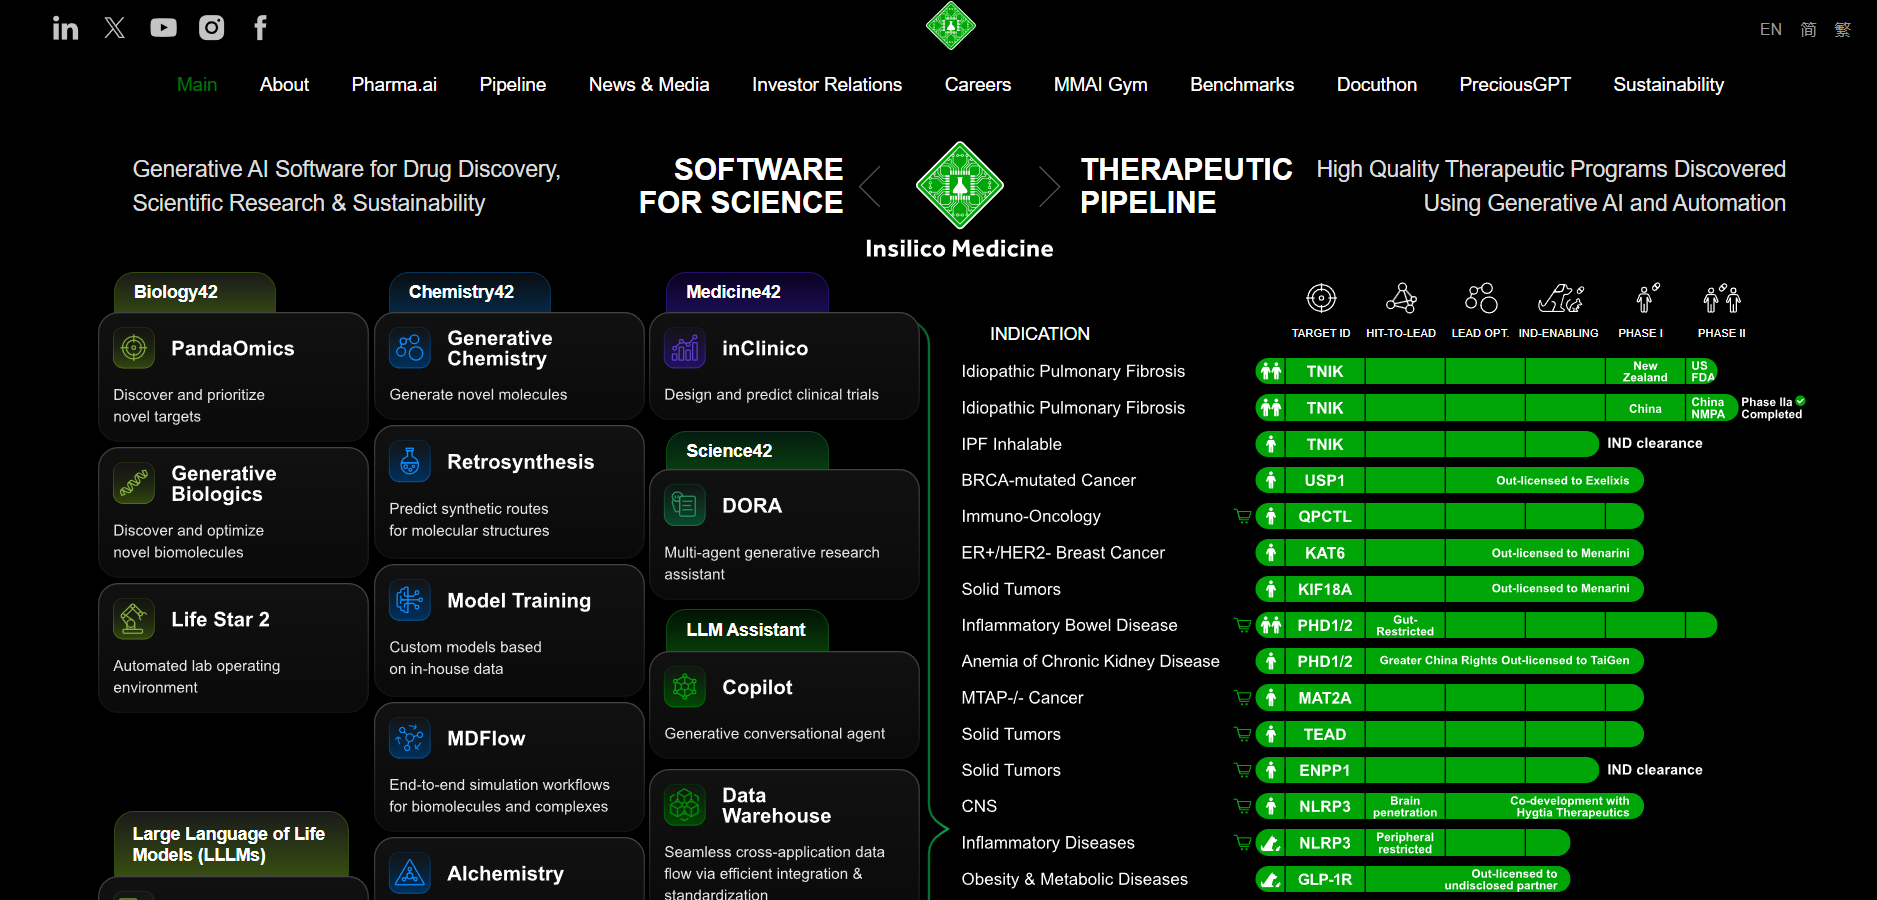Click the Model Training icon

tap(410, 600)
